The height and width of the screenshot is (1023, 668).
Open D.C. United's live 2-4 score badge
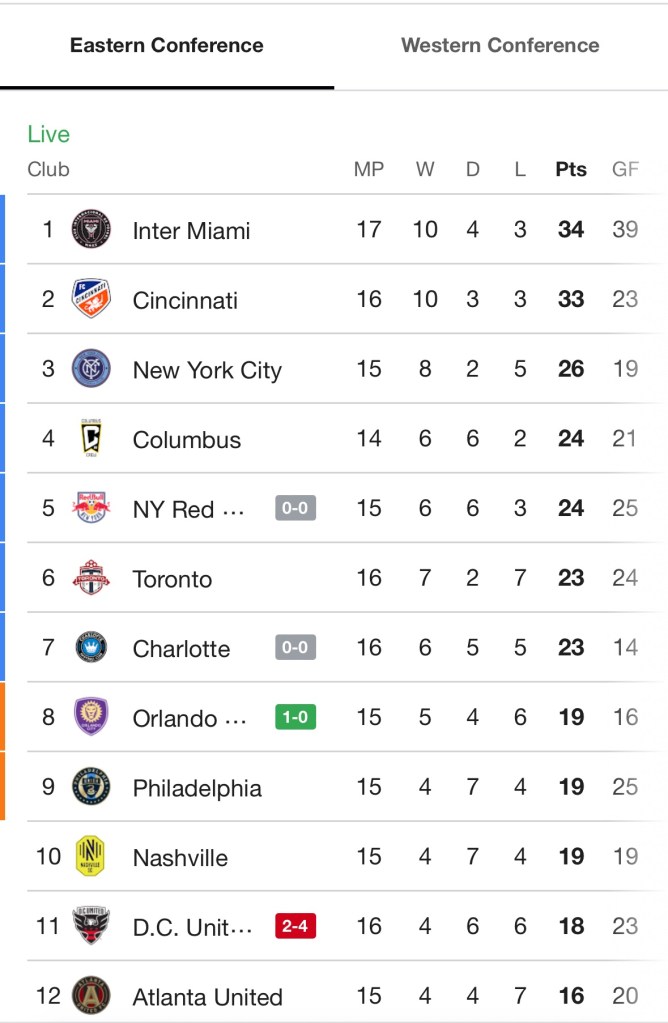tap(295, 927)
